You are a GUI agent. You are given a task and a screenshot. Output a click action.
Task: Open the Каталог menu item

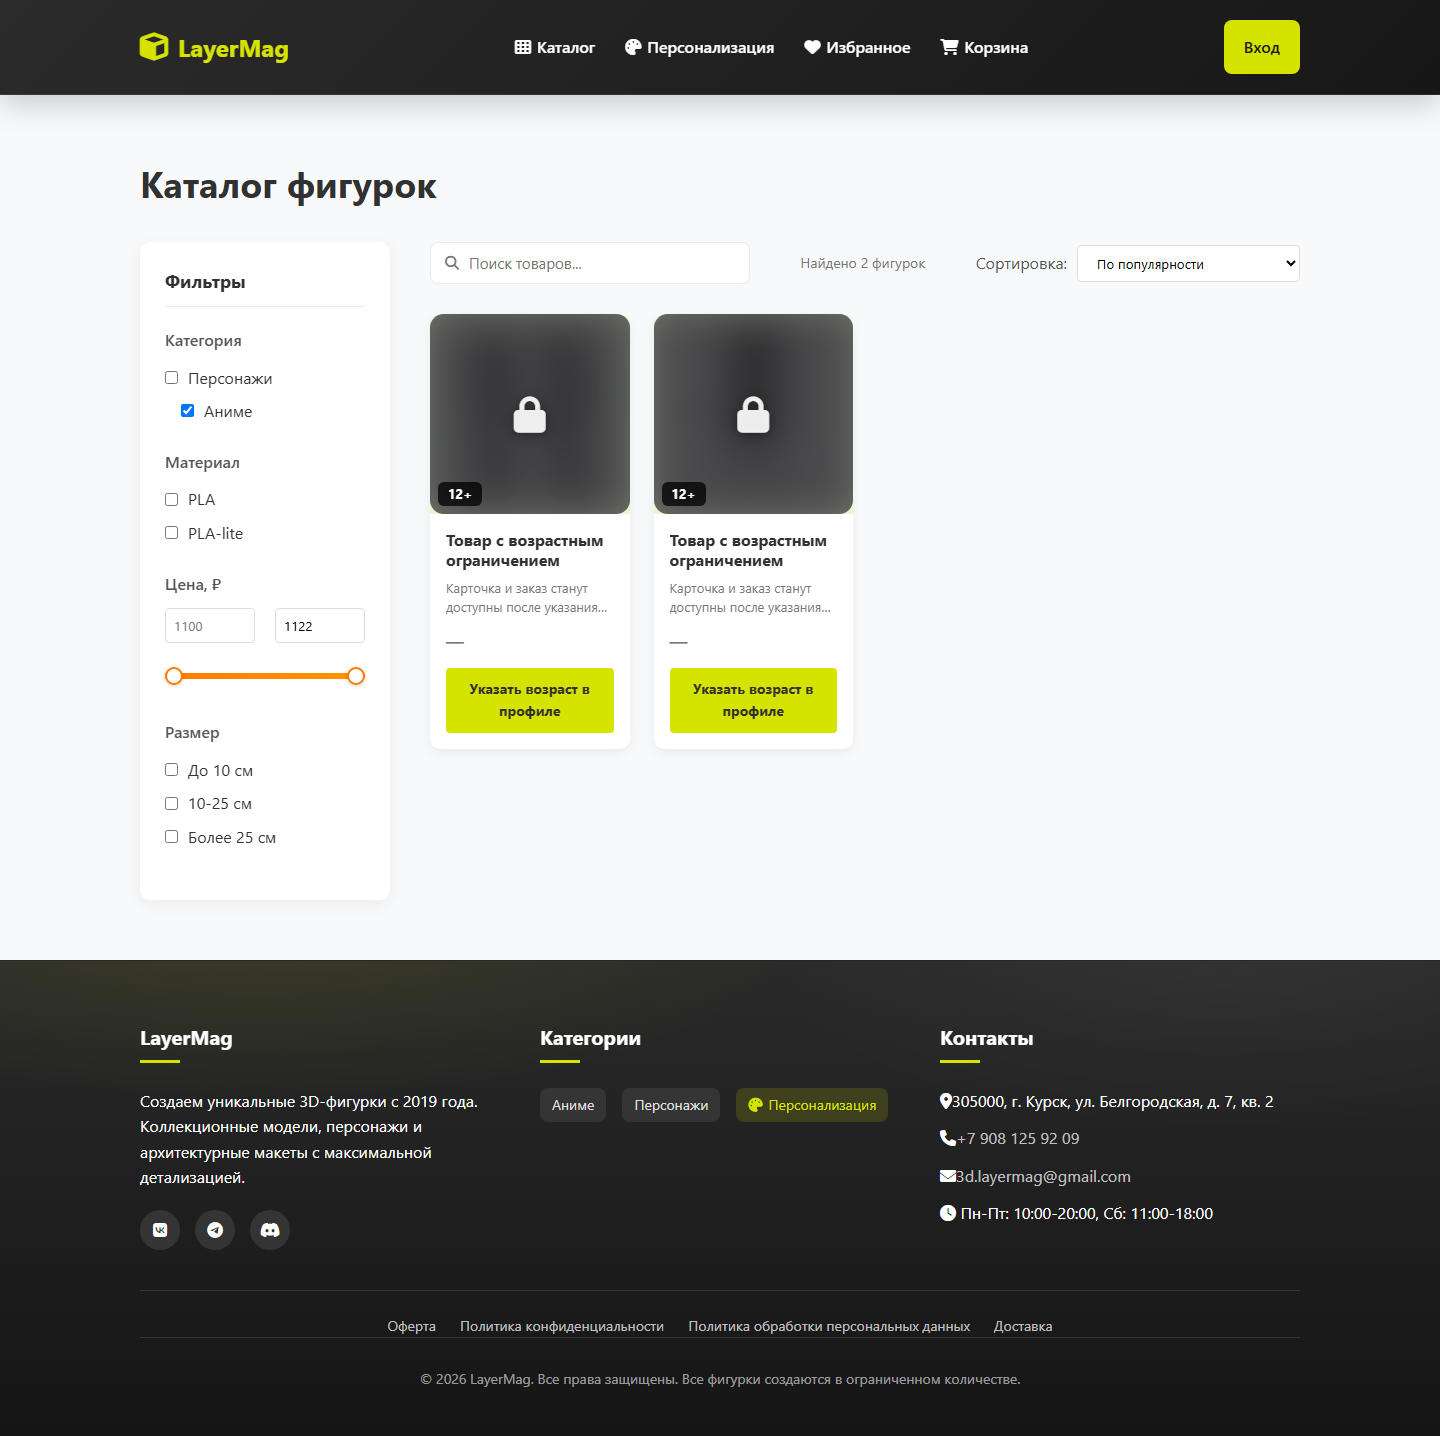555,47
